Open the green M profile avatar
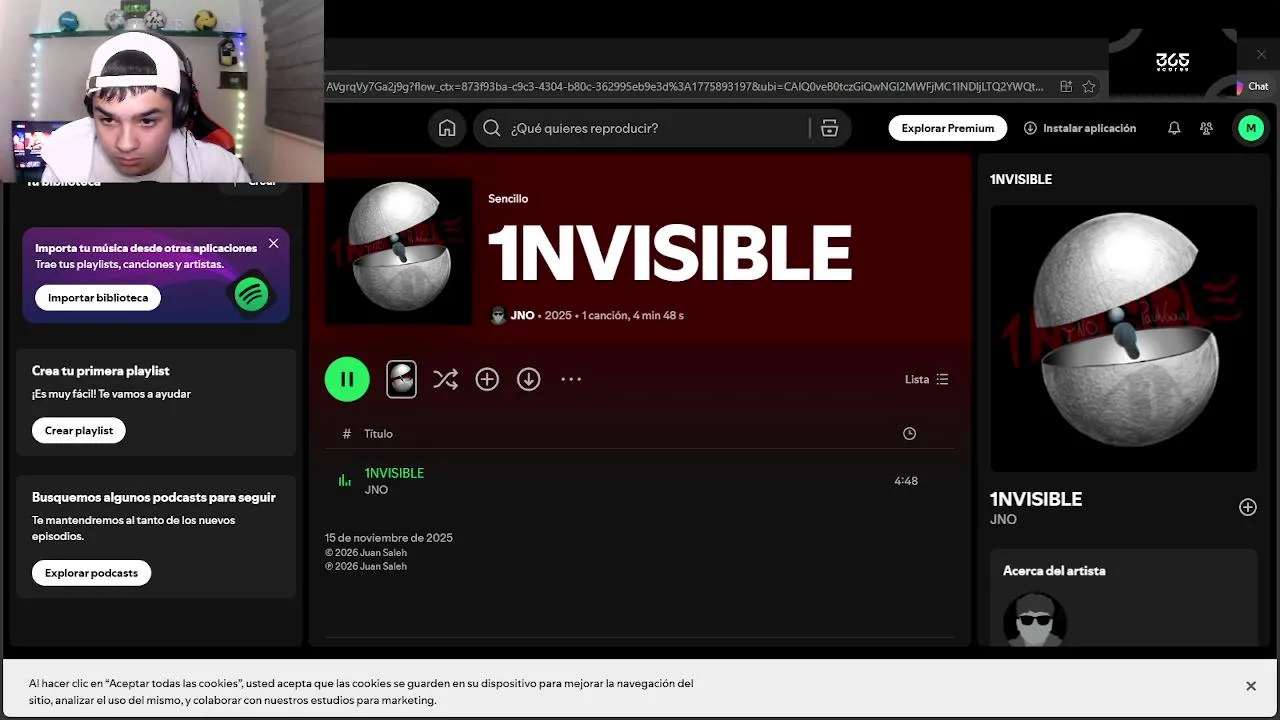 [x=1250, y=128]
